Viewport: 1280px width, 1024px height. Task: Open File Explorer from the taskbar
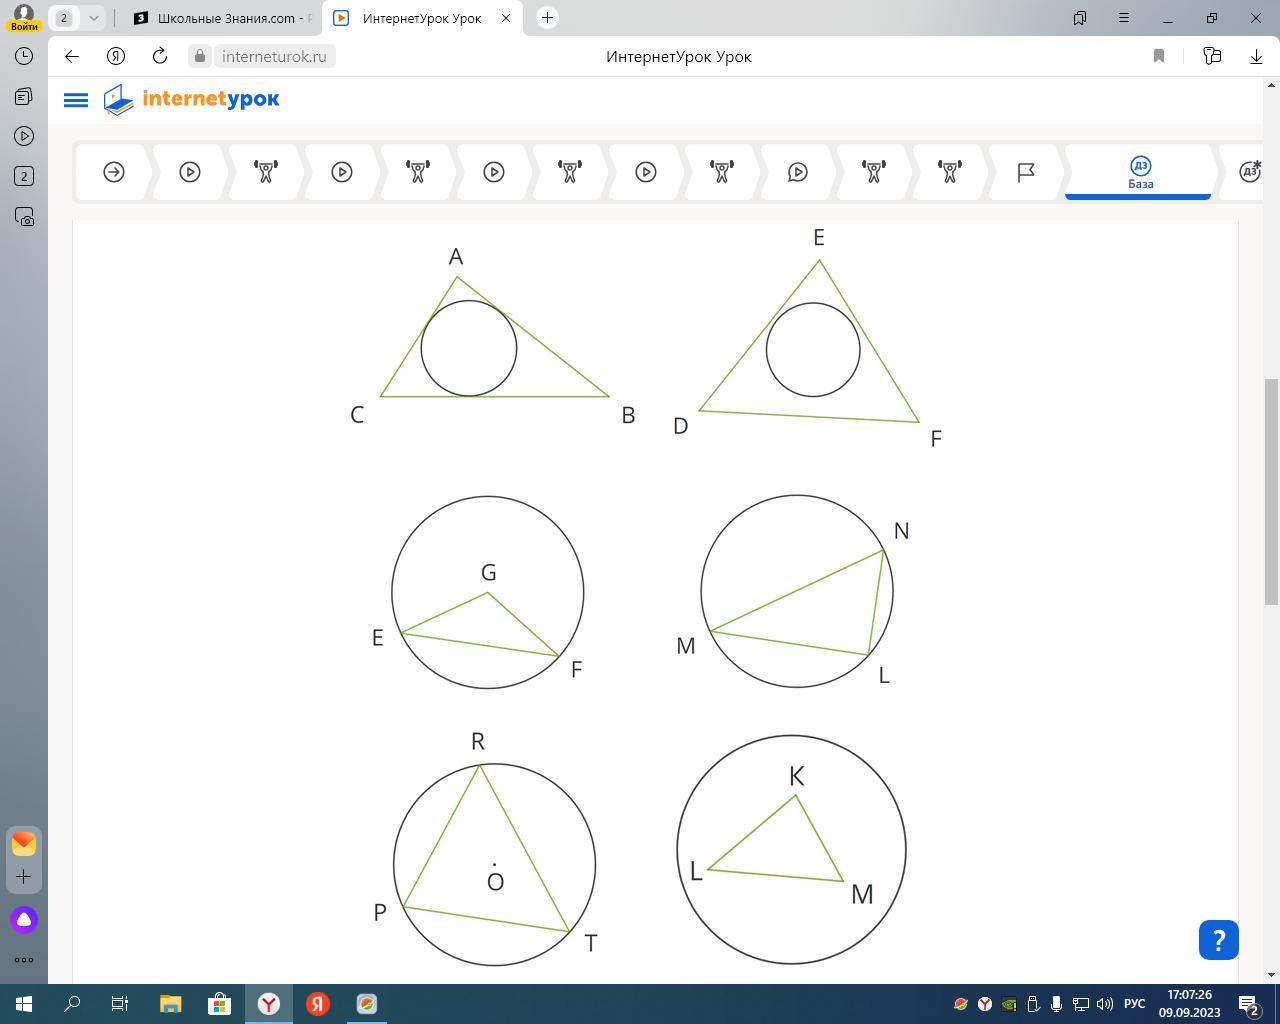[170, 1004]
